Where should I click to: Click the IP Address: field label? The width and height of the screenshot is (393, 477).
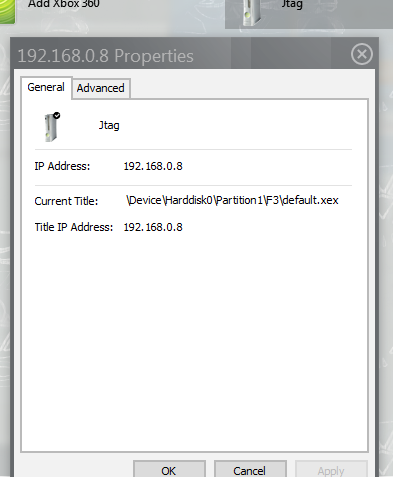coord(62,166)
